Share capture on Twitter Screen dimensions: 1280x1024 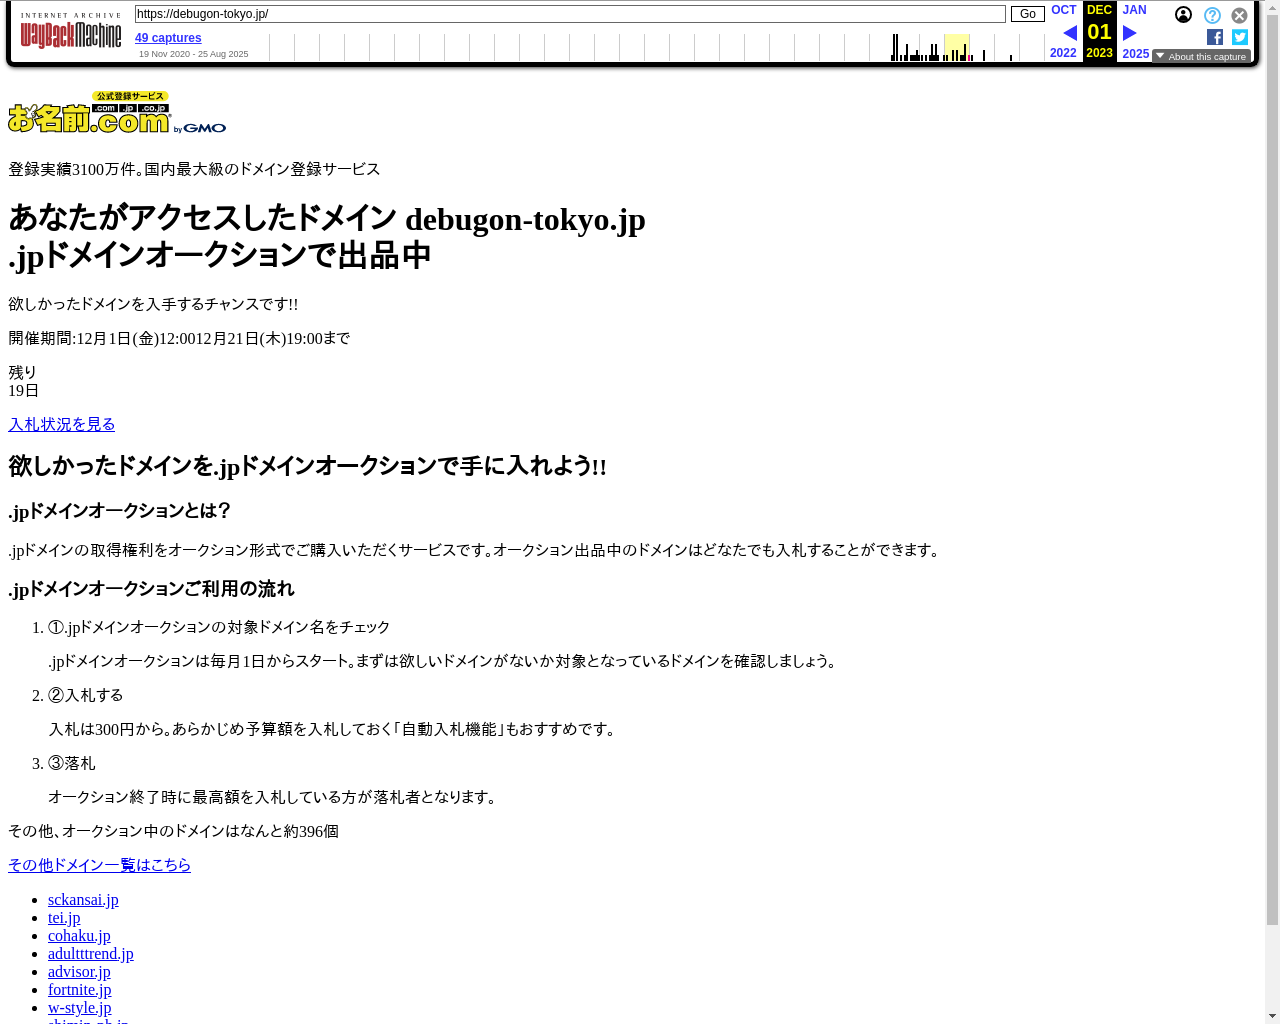pyautogui.click(x=1240, y=37)
